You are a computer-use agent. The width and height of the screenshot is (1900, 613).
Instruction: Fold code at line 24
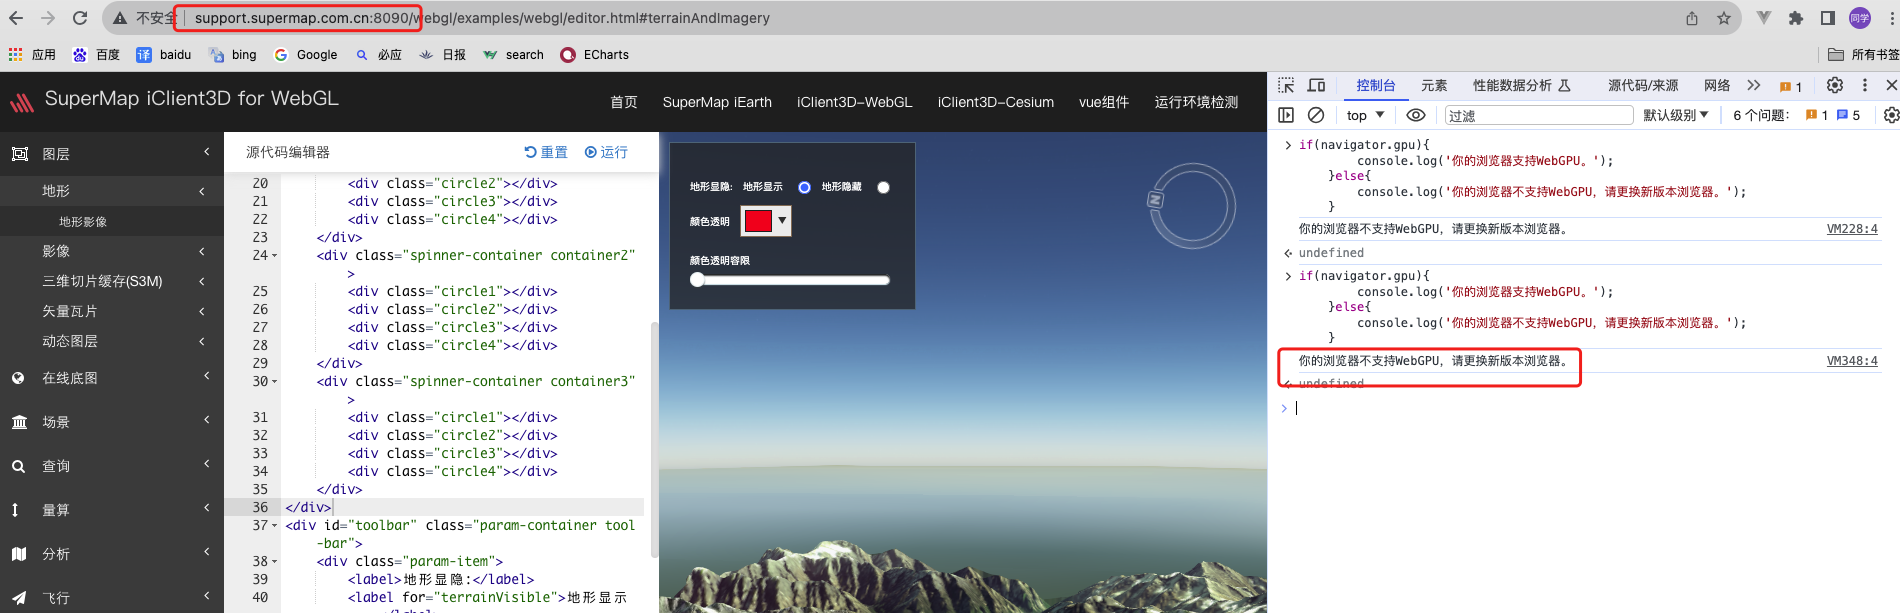click(x=275, y=256)
